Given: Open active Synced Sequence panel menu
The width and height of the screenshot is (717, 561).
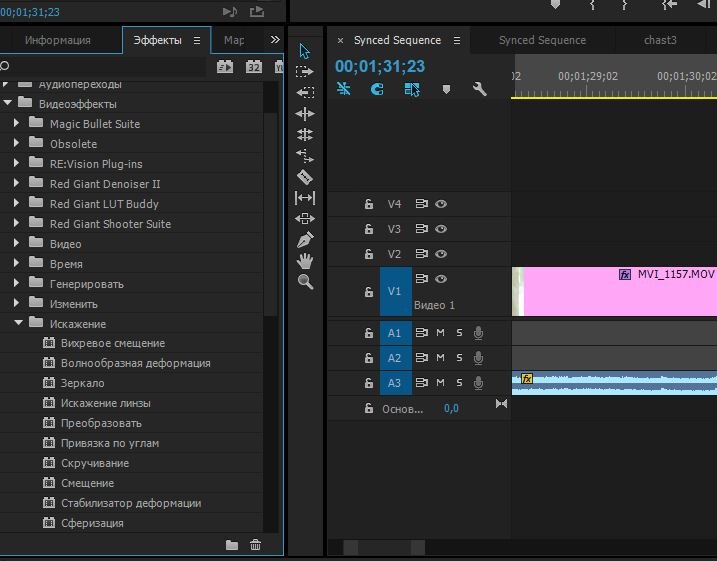Looking at the screenshot, I should click(456, 41).
